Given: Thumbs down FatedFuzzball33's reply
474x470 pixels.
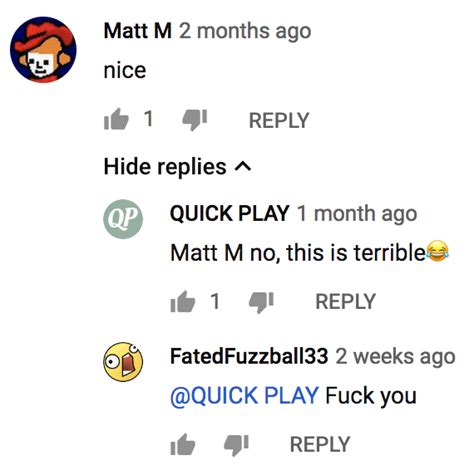Looking at the screenshot, I should pyautogui.click(x=236, y=445).
